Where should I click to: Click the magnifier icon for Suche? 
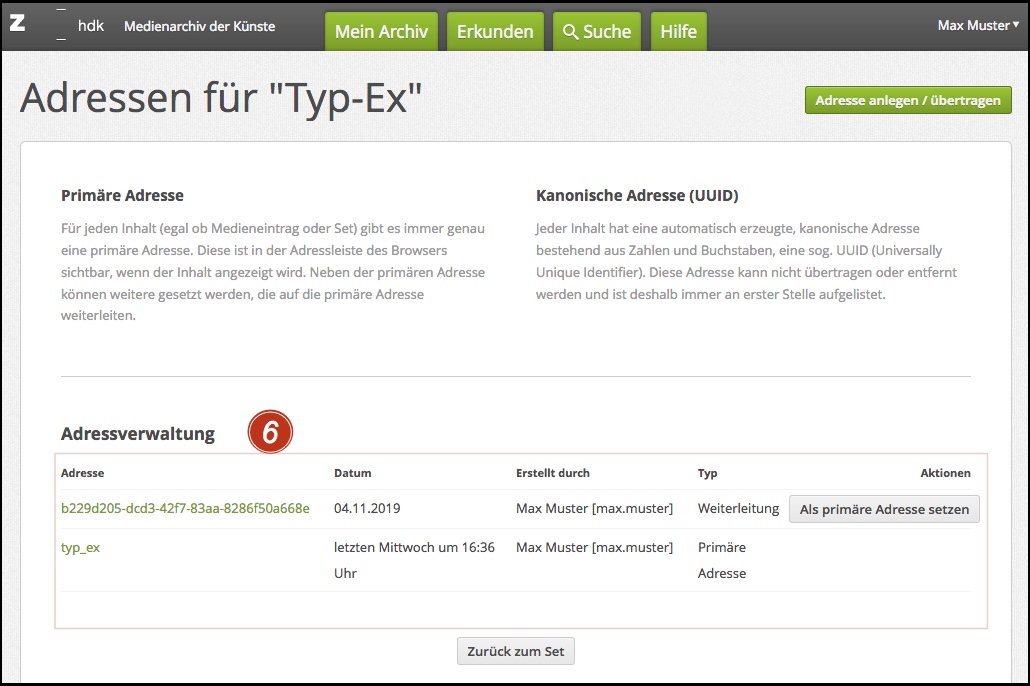(571, 32)
